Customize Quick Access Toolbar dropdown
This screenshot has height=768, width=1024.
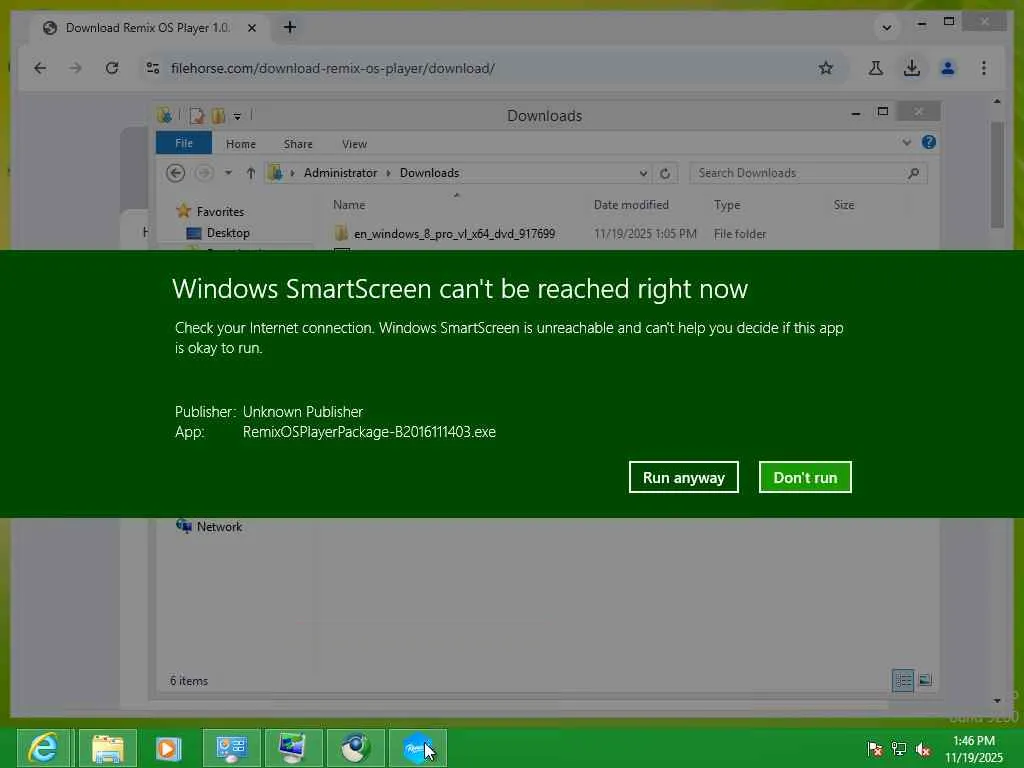(238, 116)
